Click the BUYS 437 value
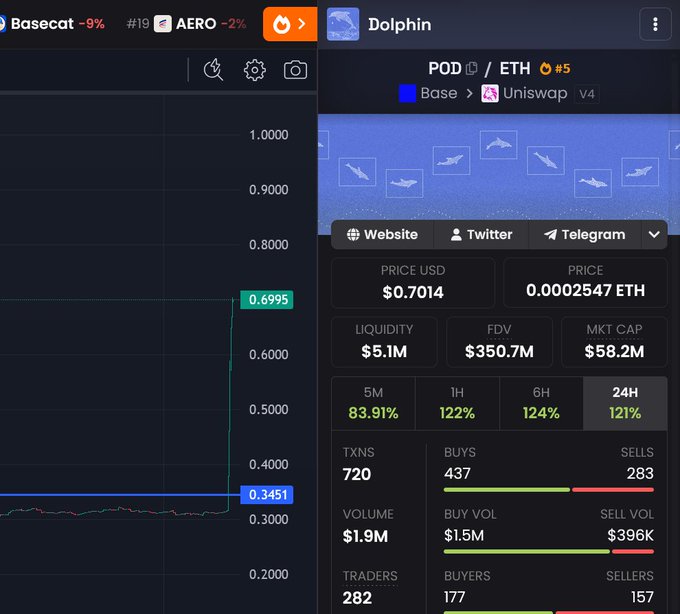This screenshot has width=680, height=614. coord(457,474)
